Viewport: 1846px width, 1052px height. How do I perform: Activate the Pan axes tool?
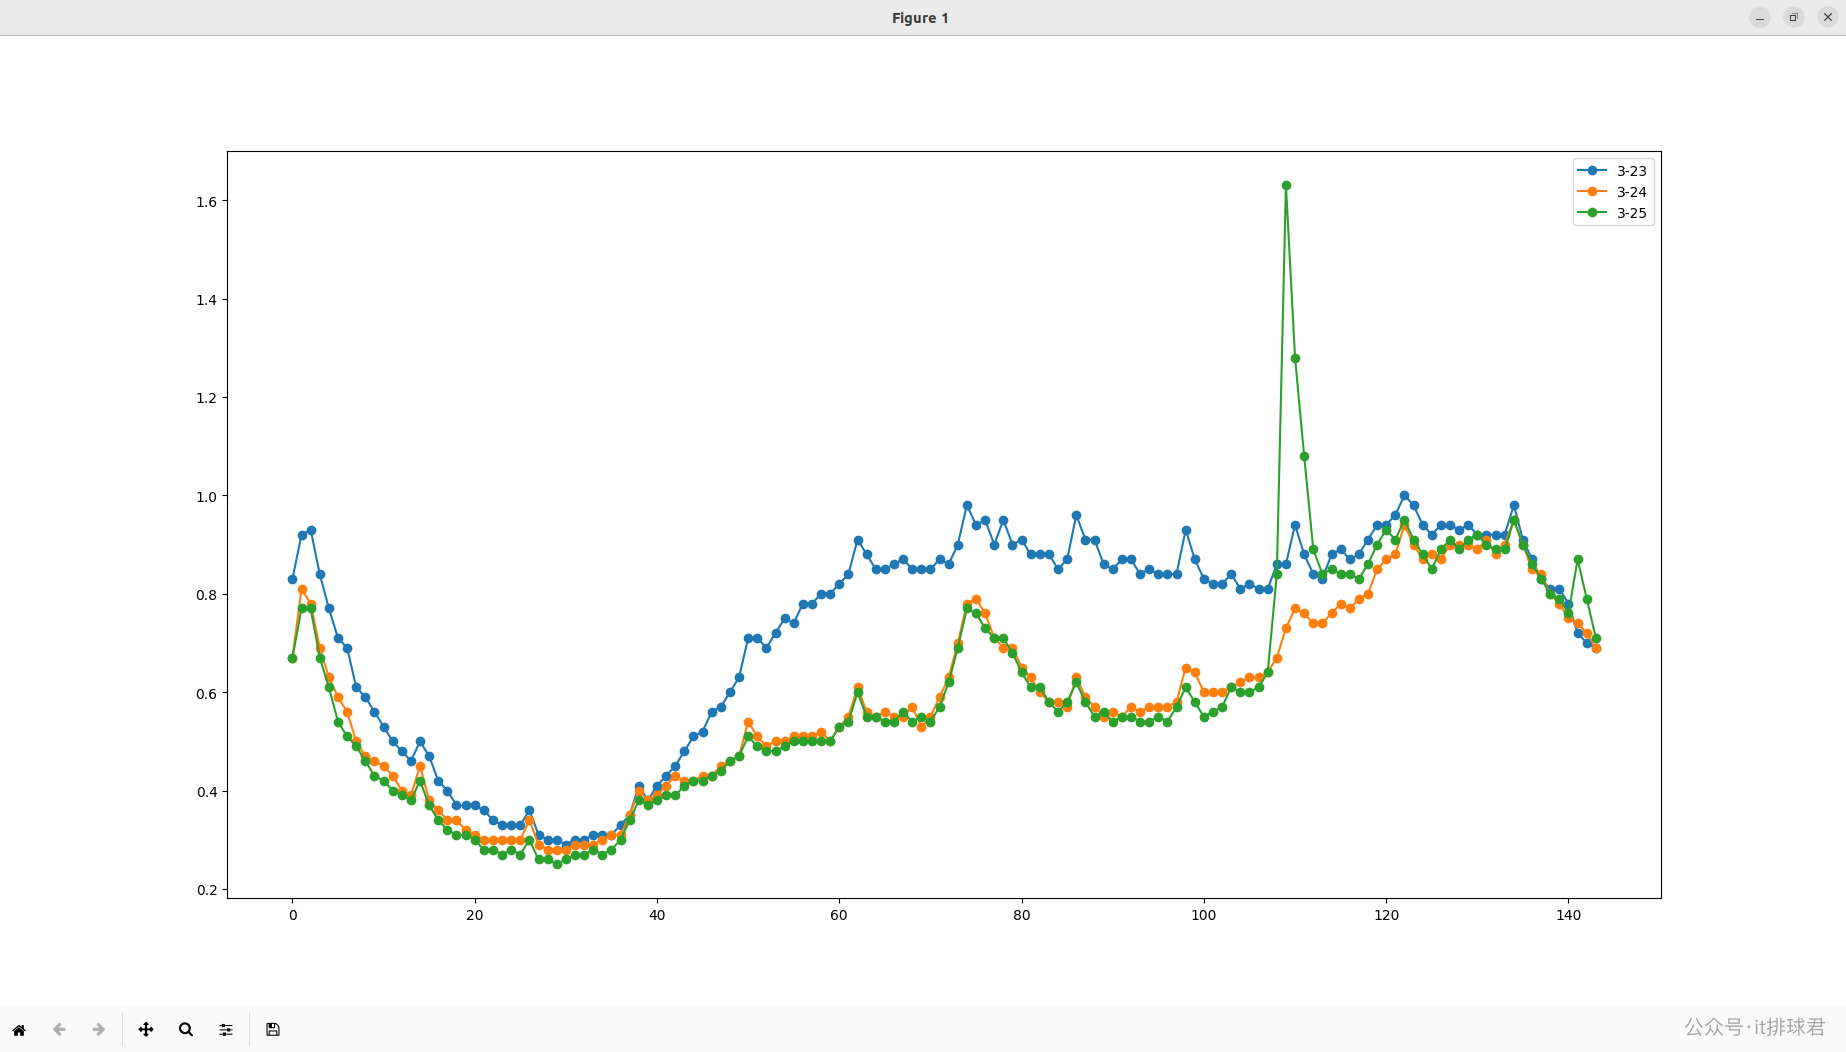[x=146, y=1029]
